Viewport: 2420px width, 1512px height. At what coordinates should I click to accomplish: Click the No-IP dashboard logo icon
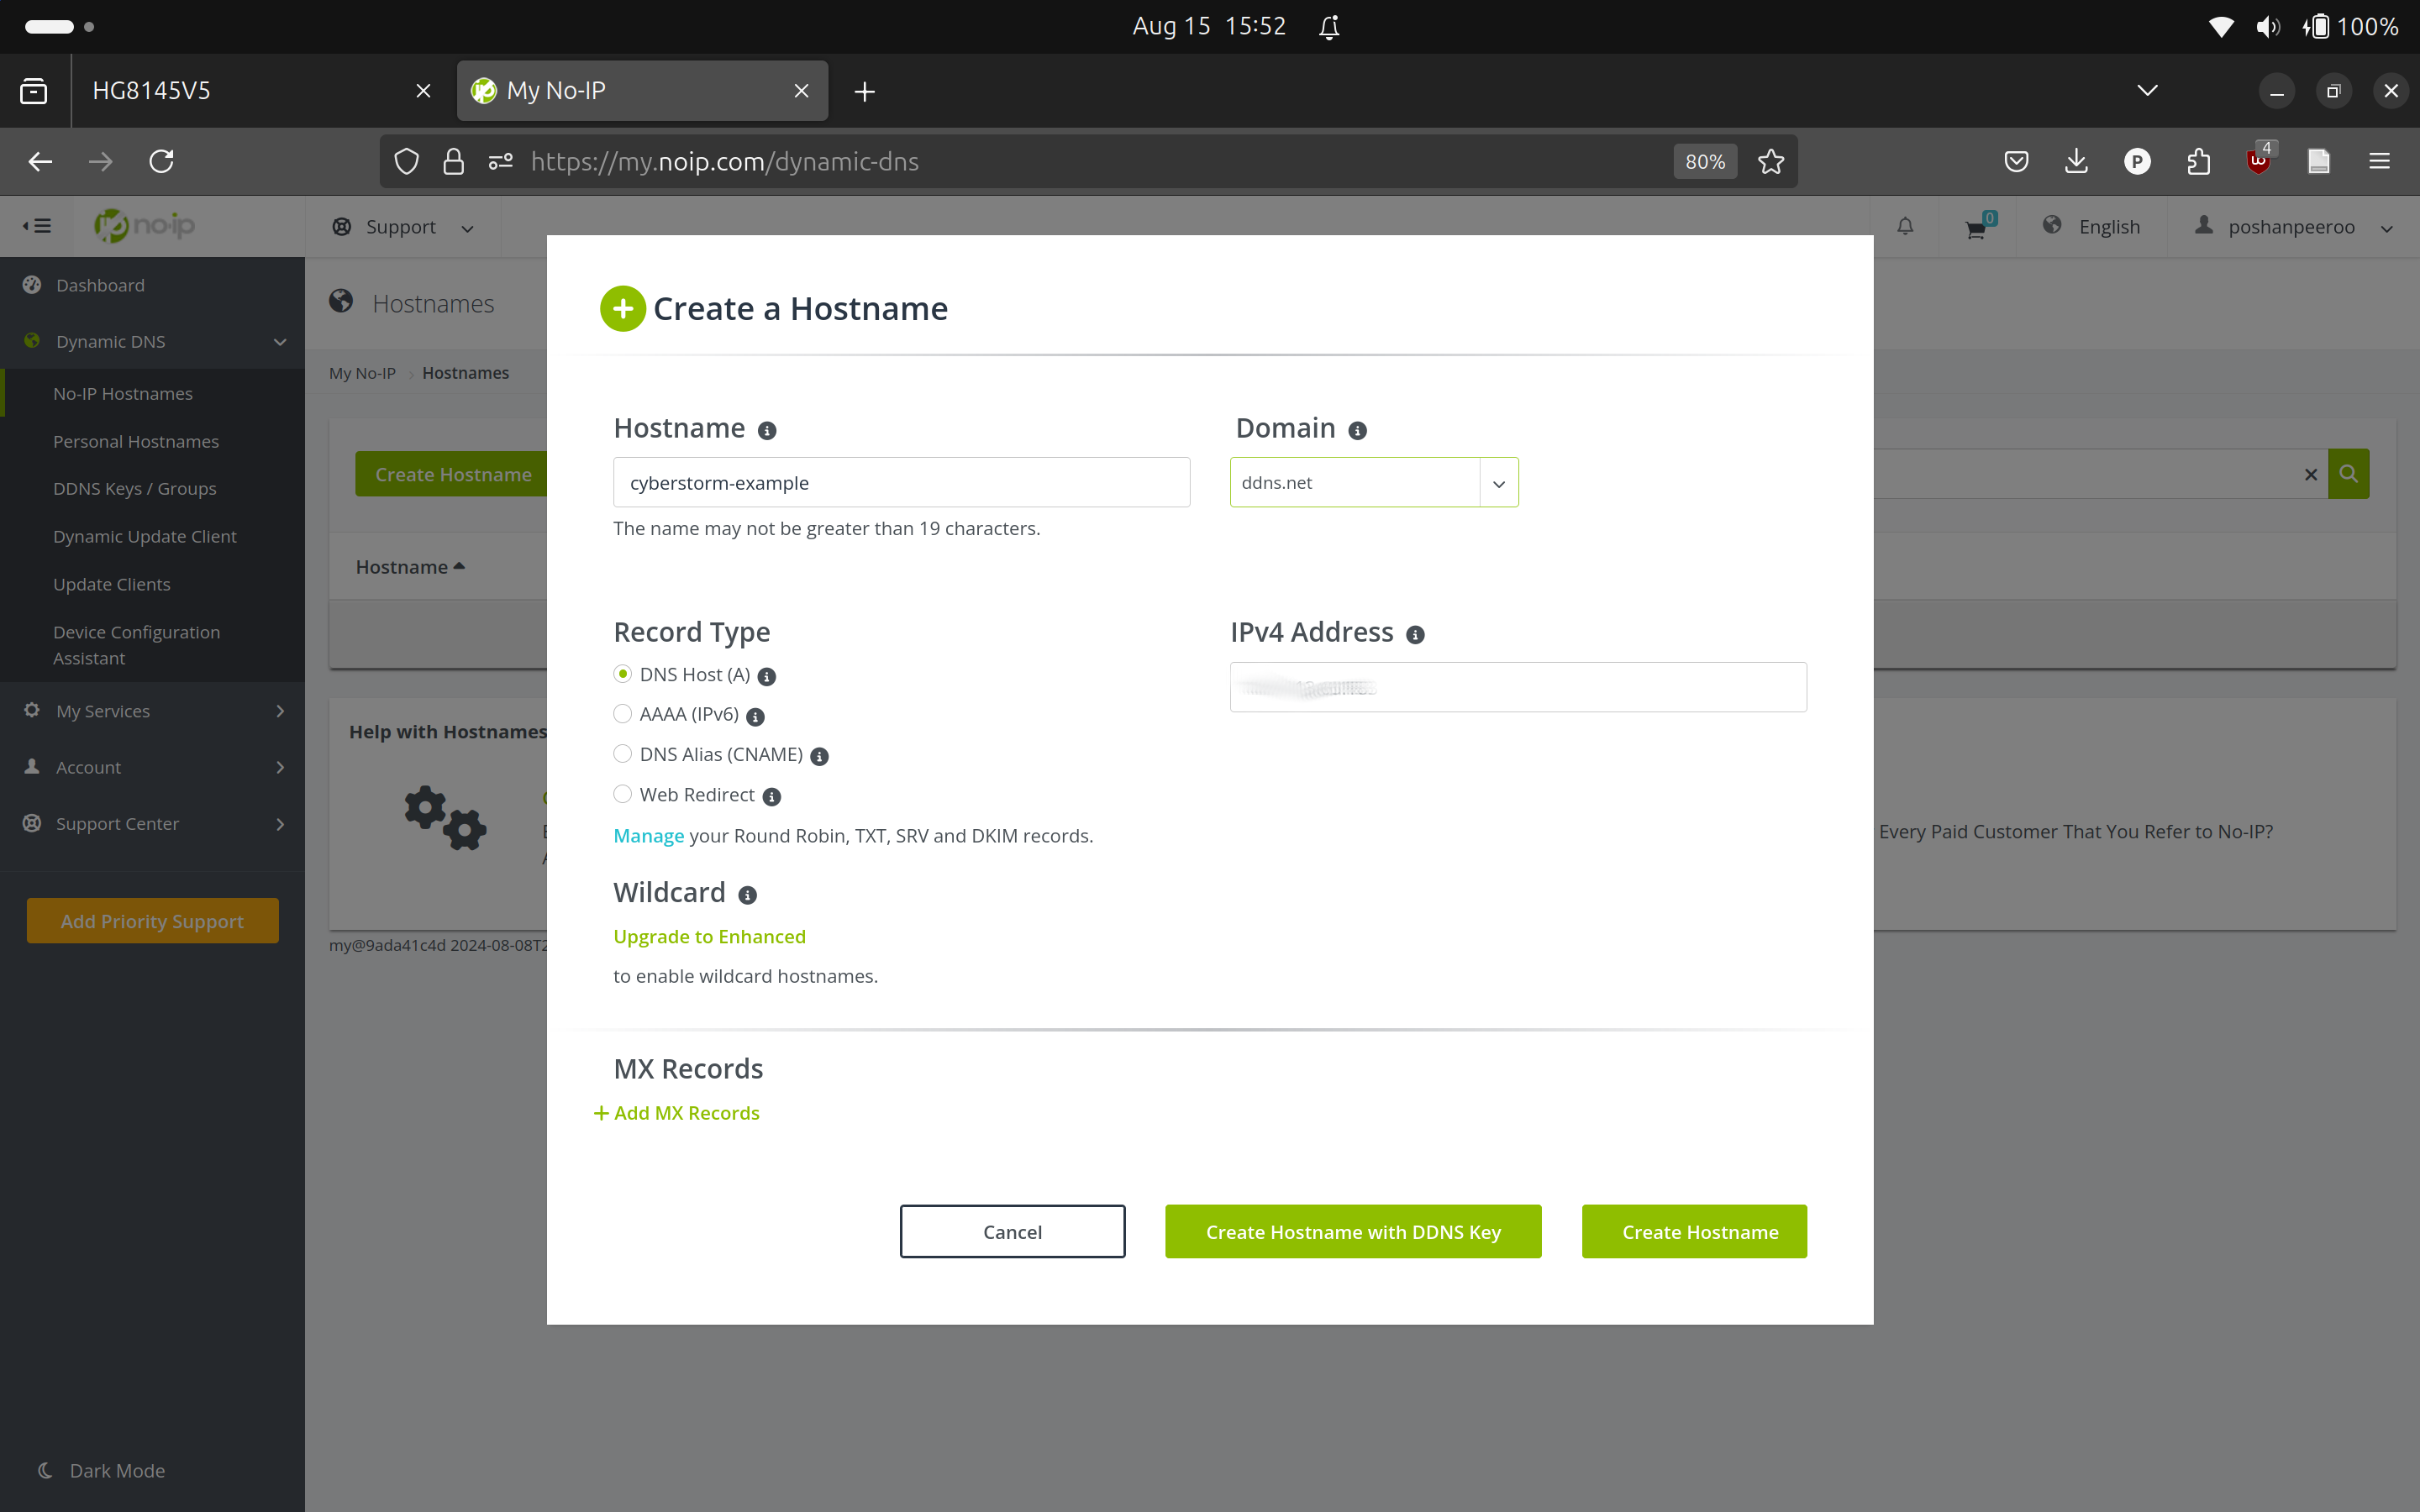145,225
